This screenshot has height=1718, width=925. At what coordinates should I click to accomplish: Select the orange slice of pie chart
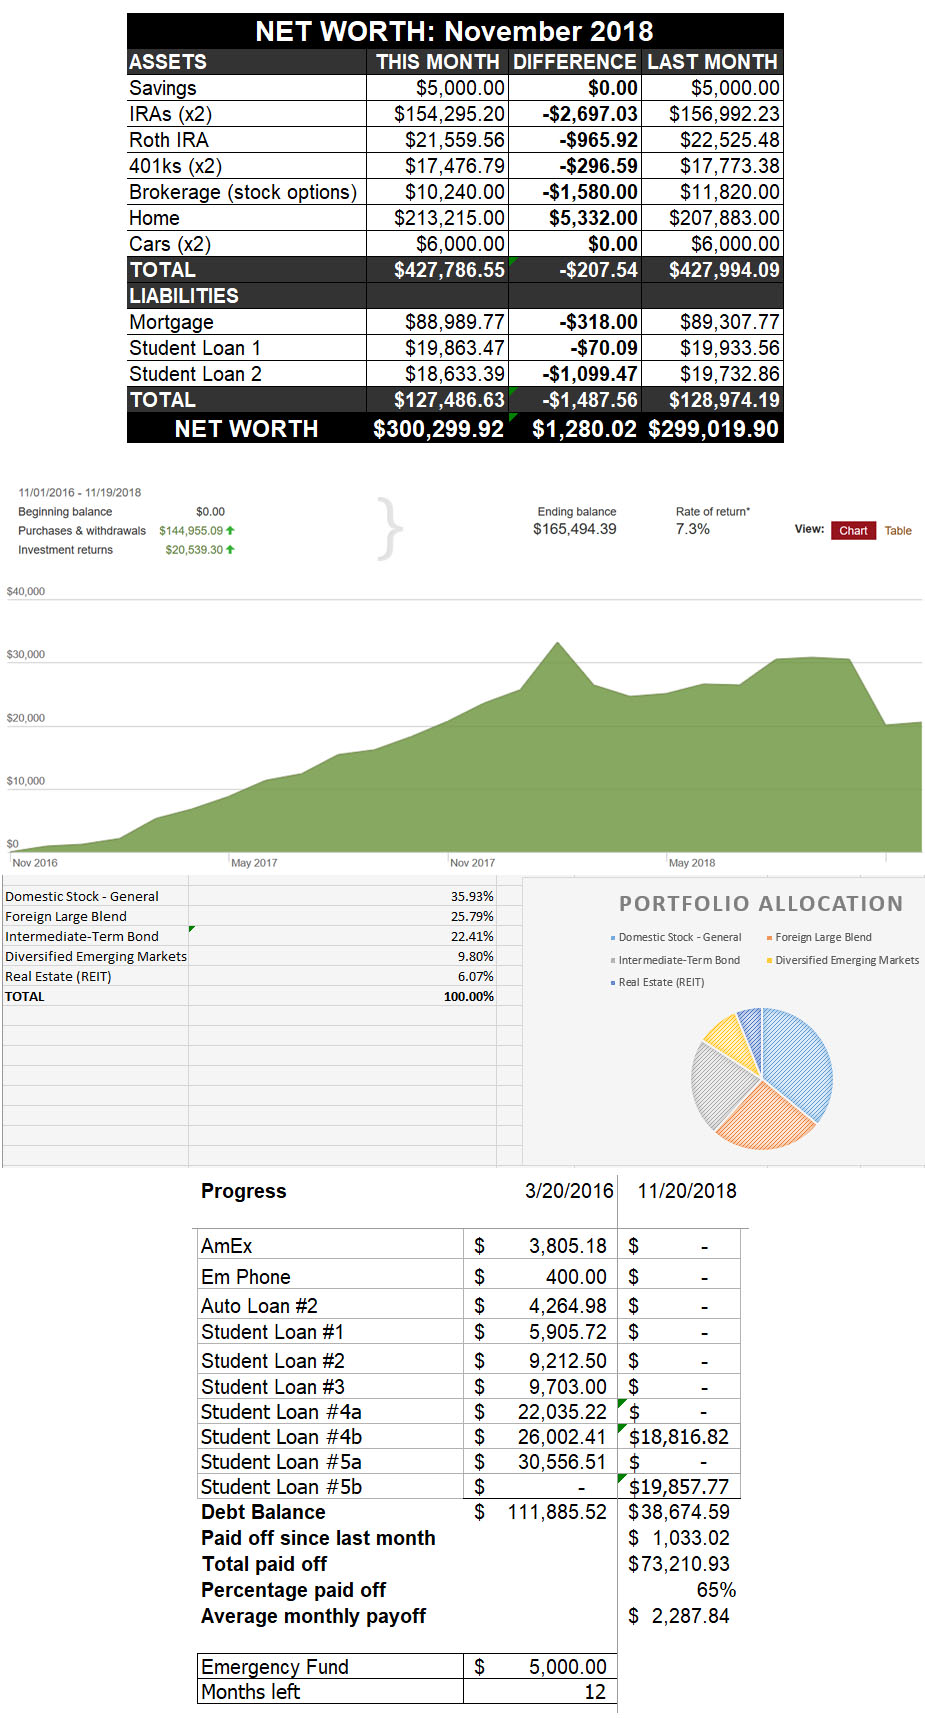click(762, 1118)
